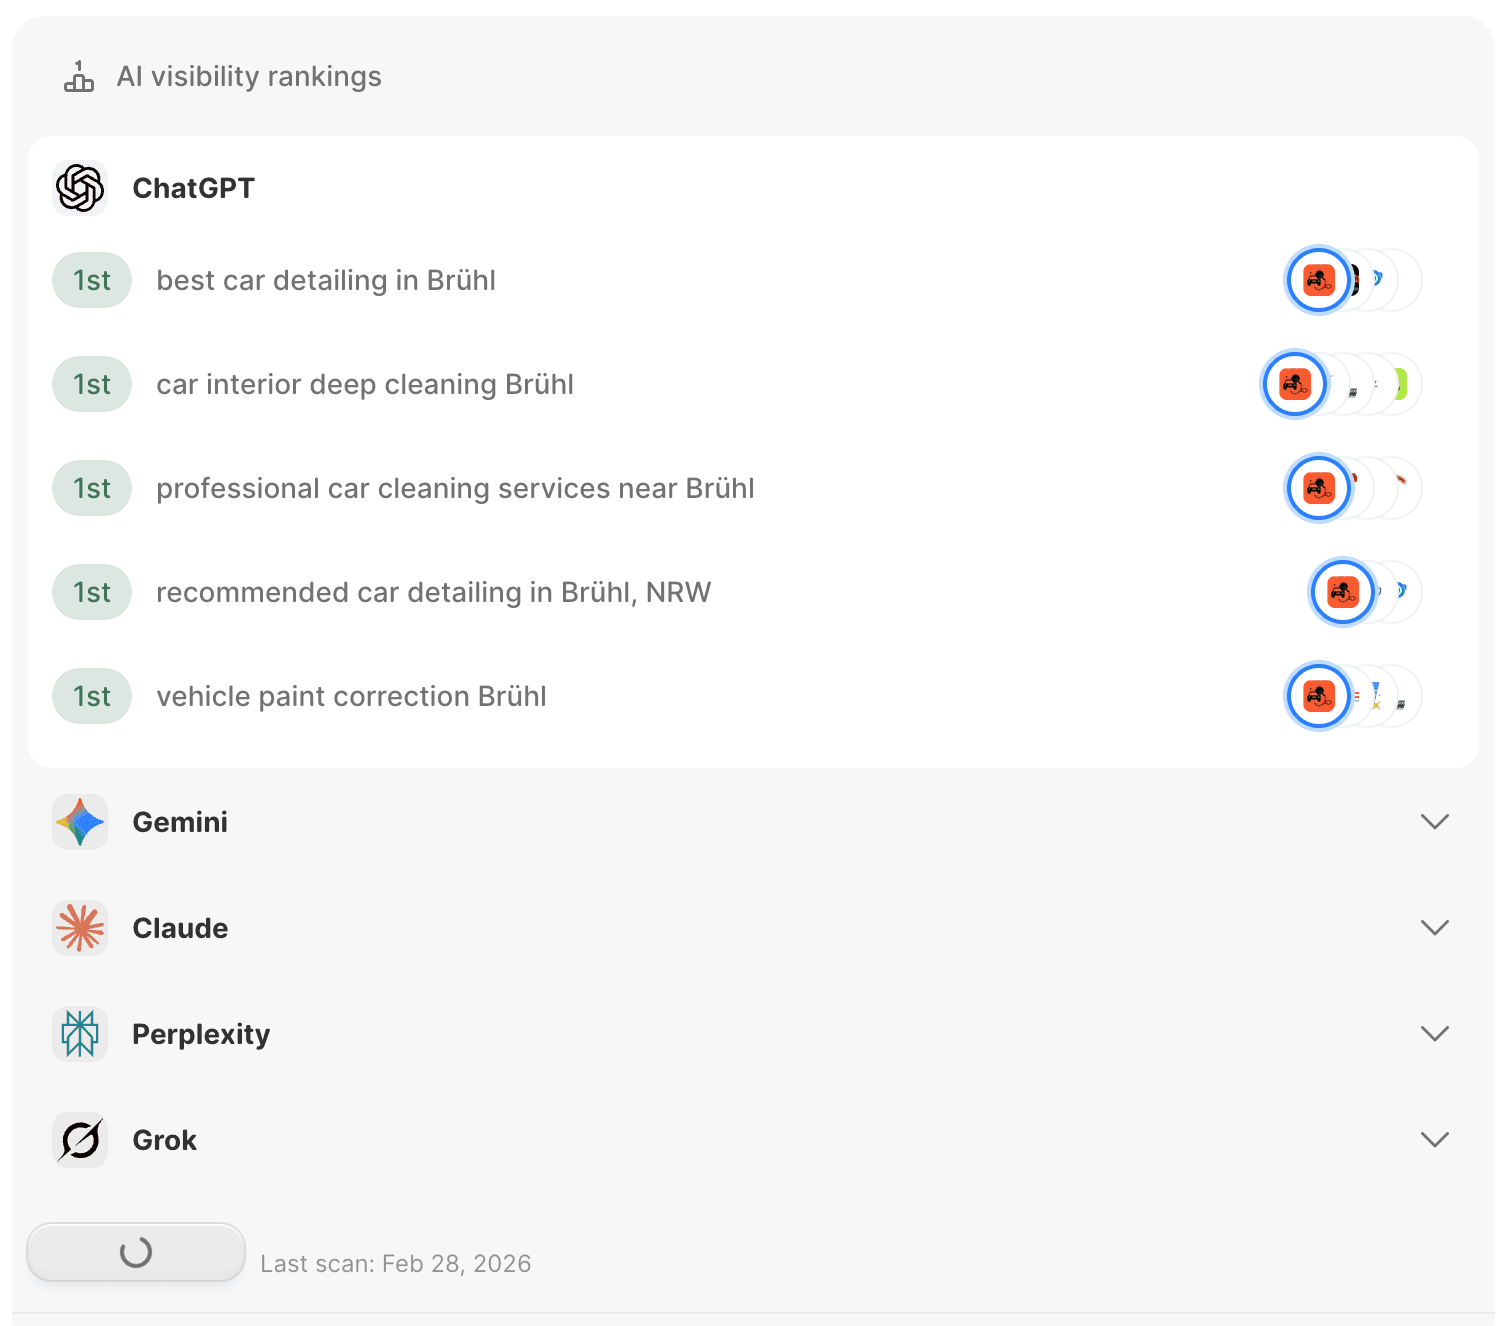Click highlighted orange avatar in vehicle paint correction row
The width and height of the screenshot is (1506, 1326).
1318,696
